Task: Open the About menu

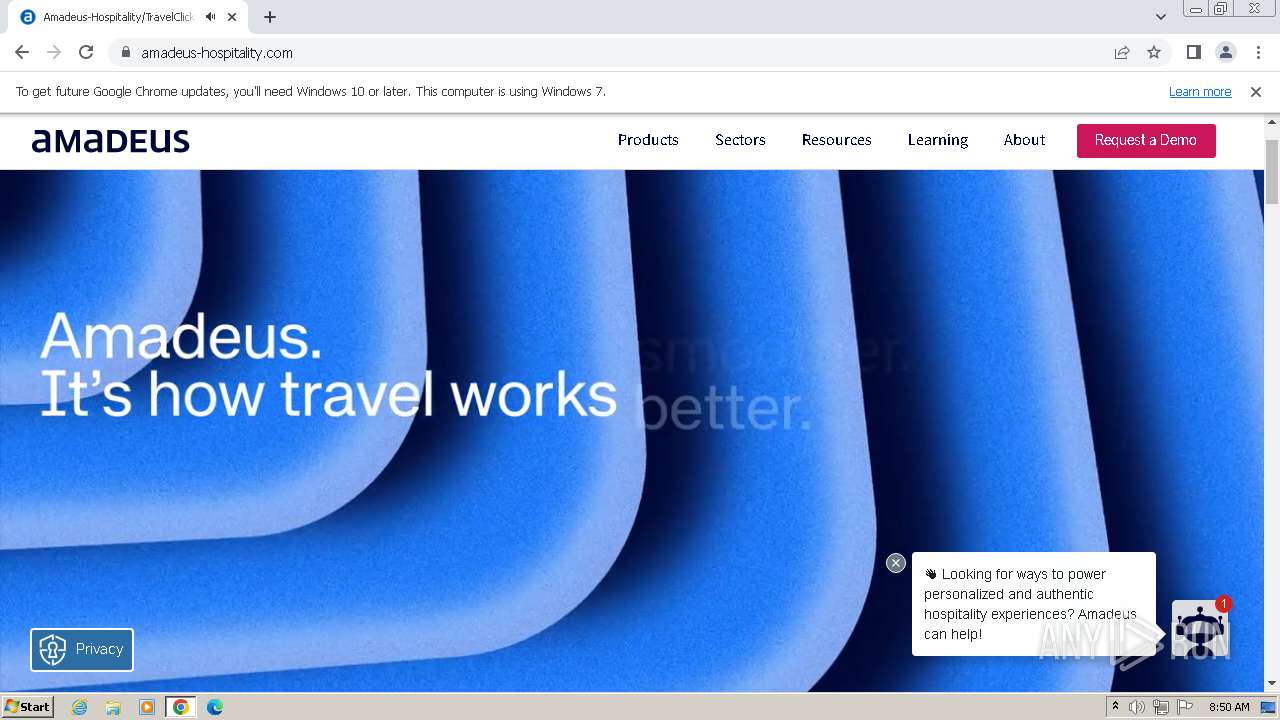Action: click(1024, 140)
